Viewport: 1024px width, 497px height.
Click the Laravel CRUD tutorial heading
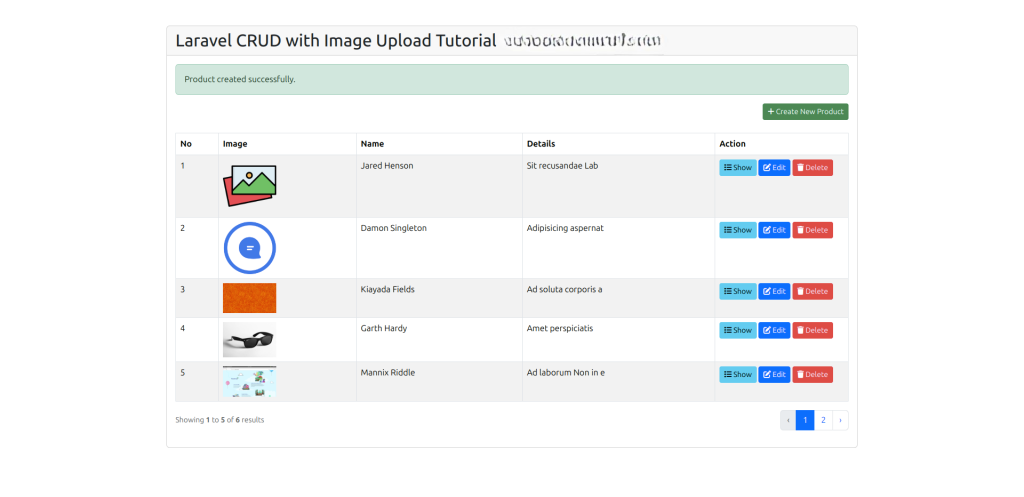click(x=336, y=40)
